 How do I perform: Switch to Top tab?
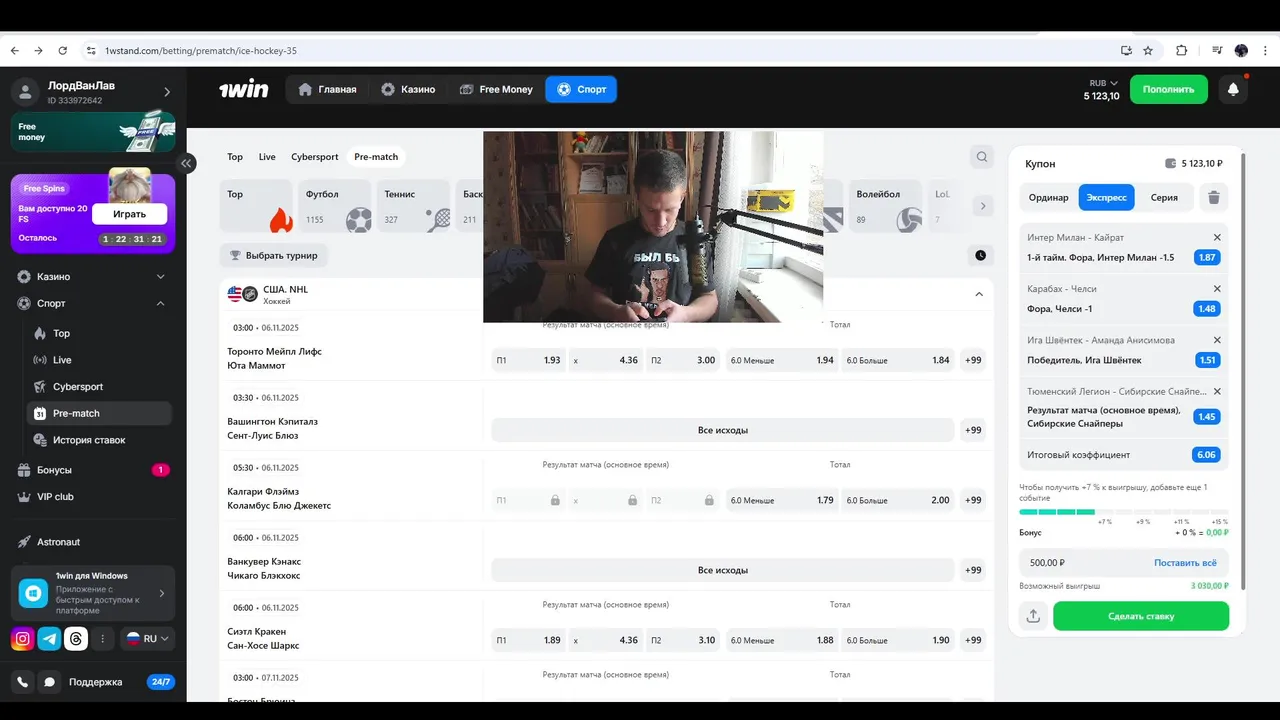coord(235,157)
